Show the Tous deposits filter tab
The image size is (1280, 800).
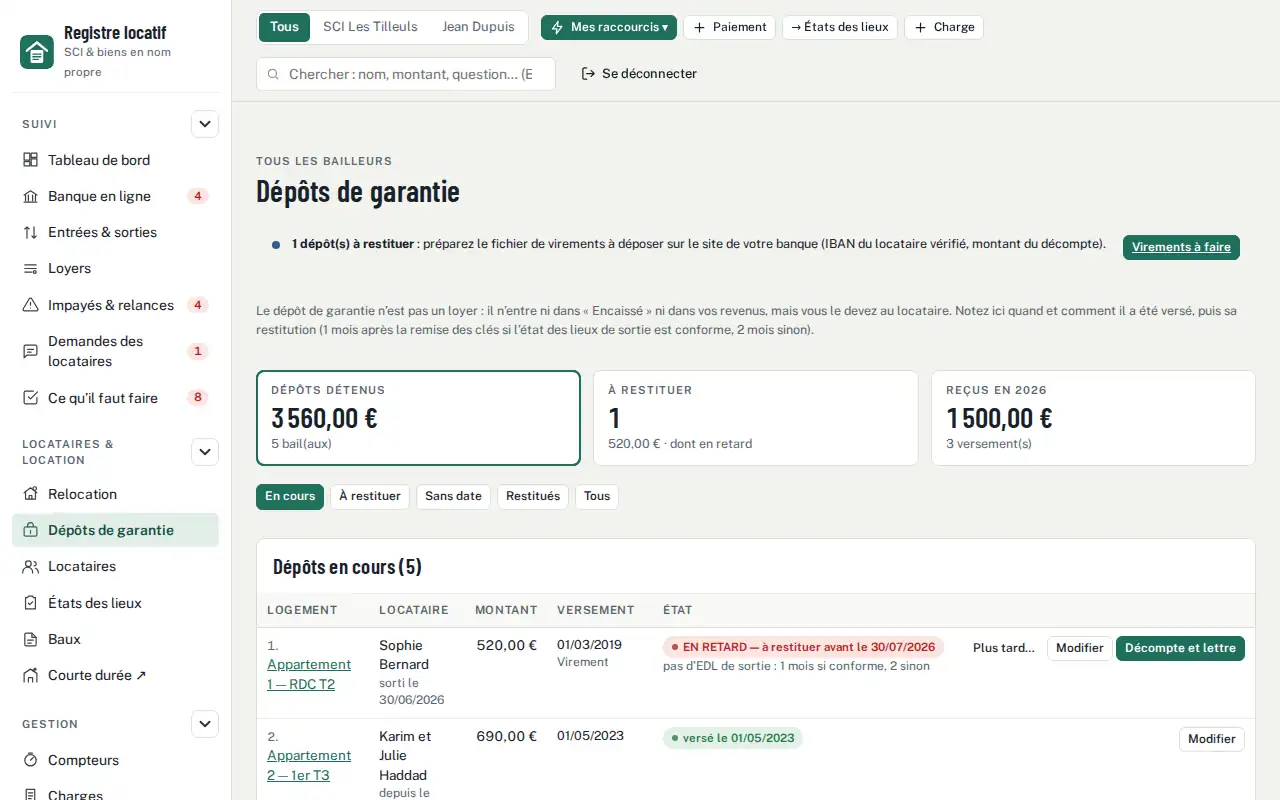(x=597, y=496)
